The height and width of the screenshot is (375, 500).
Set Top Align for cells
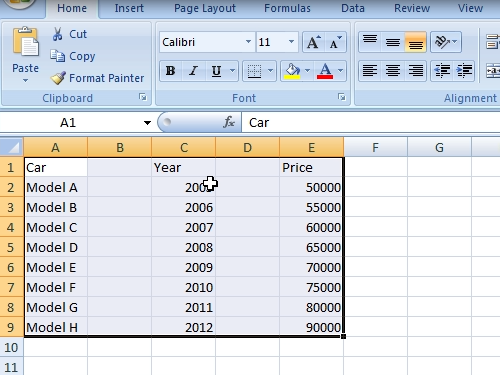tap(370, 42)
